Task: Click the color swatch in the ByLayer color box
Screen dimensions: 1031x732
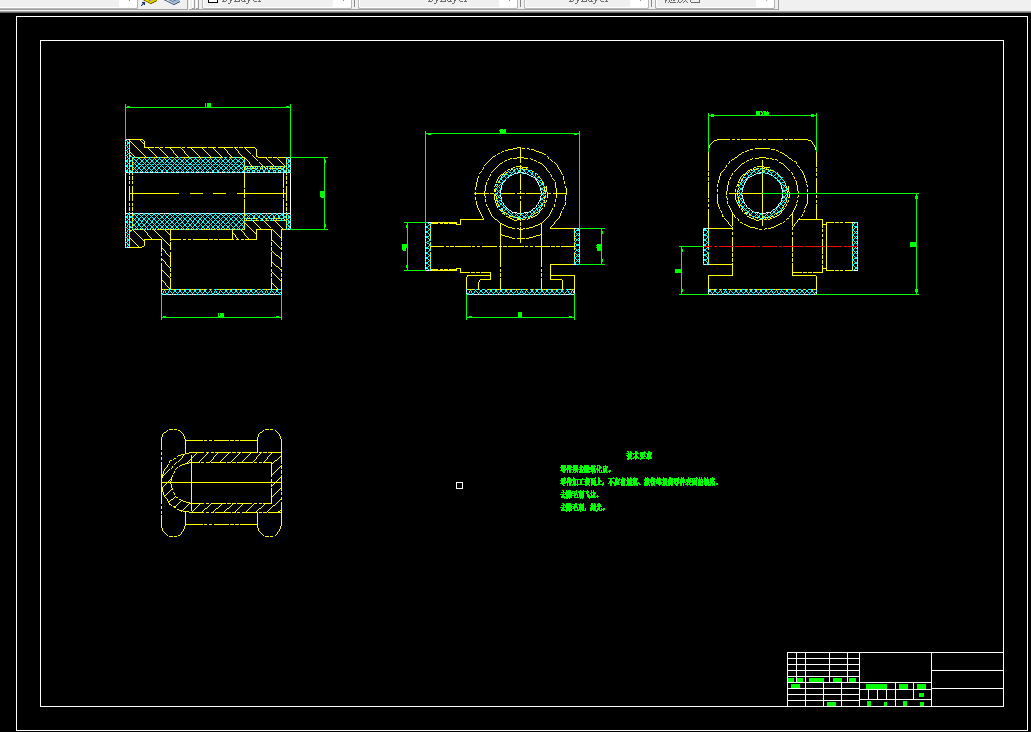Action: (x=213, y=1)
